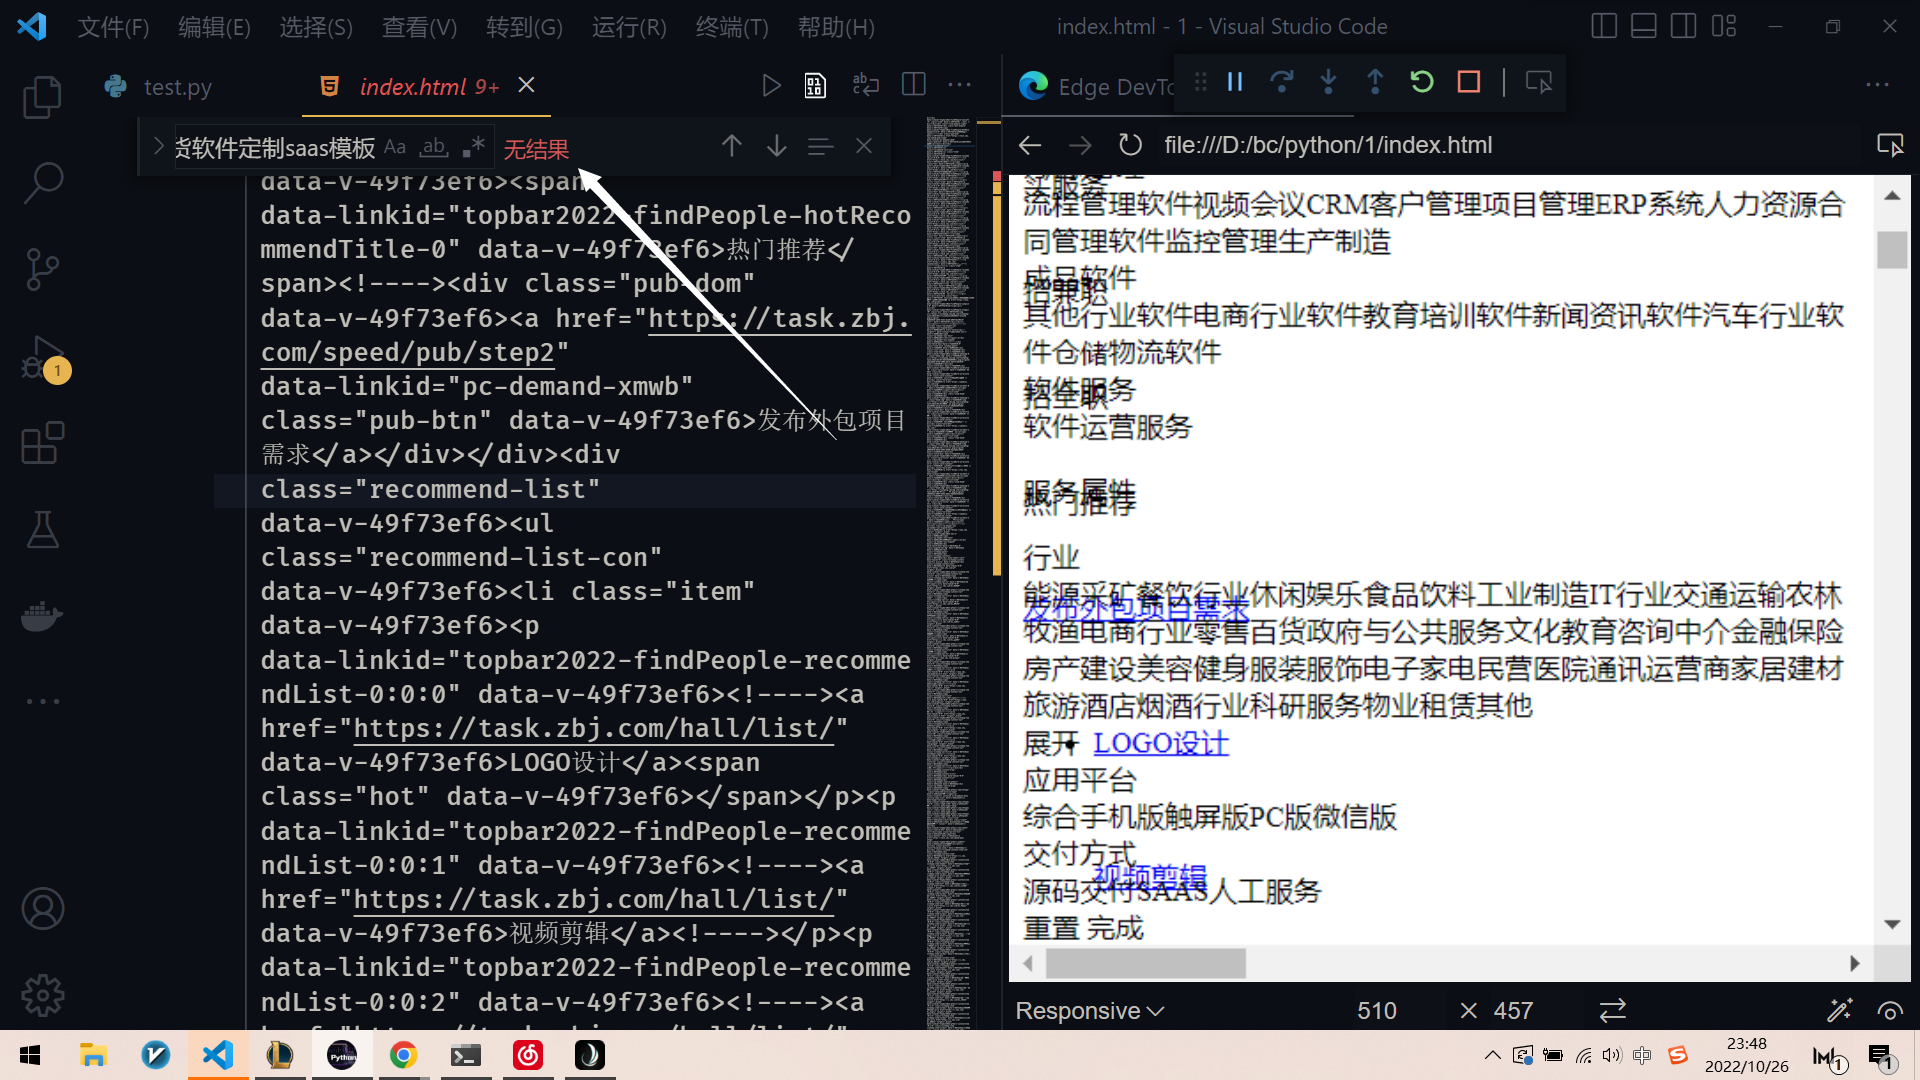This screenshot has width=1920, height=1080.
Task: Toggle match case in find widget
Action: click(x=395, y=148)
